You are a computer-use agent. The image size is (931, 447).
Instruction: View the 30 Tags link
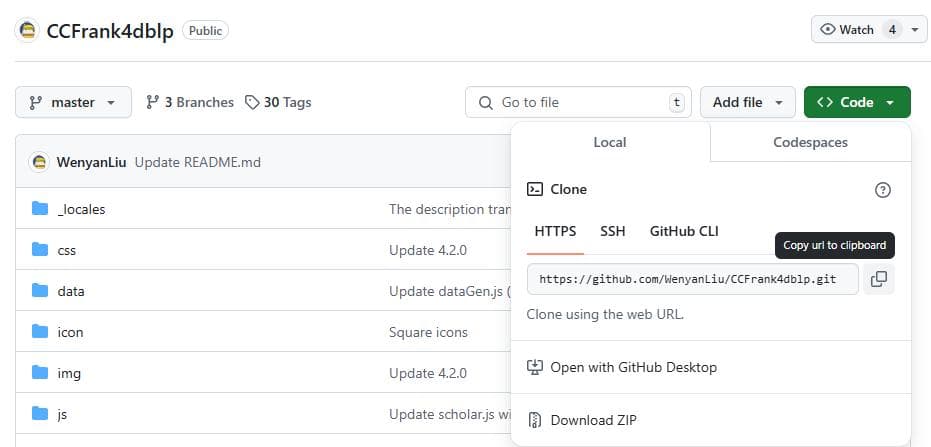point(278,102)
